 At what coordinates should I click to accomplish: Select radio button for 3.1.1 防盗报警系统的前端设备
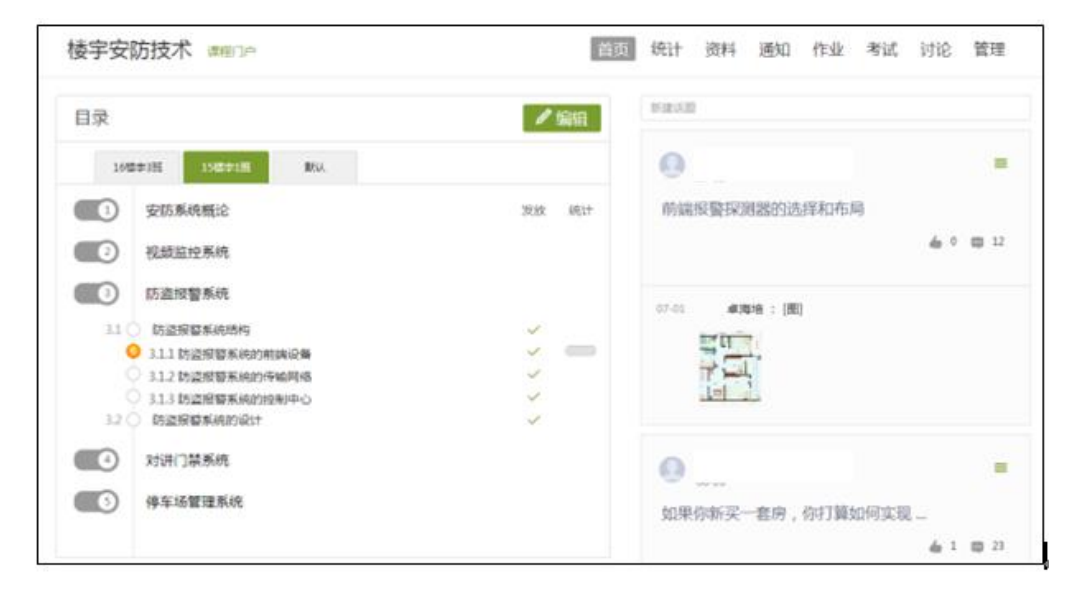(133, 352)
